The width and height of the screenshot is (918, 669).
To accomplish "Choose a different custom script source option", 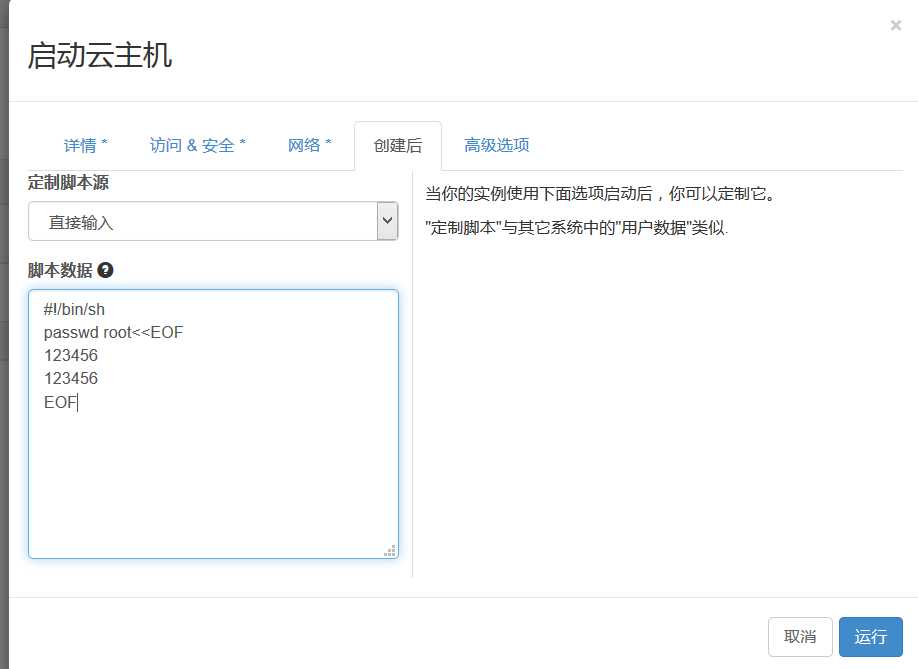I will (213, 220).
